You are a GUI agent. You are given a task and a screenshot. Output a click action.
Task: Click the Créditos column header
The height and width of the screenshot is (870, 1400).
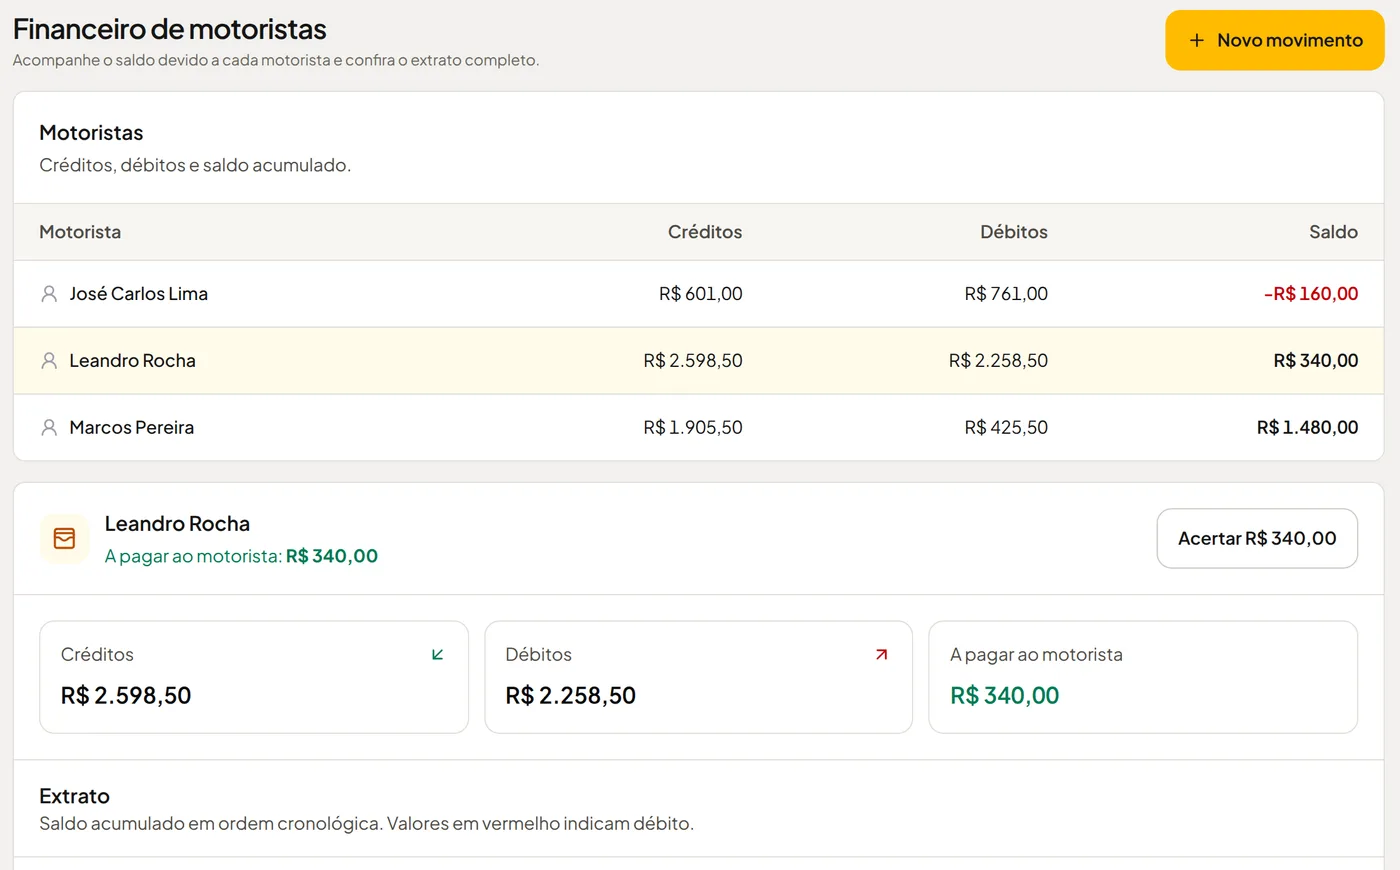pyautogui.click(x=705, y=232)
